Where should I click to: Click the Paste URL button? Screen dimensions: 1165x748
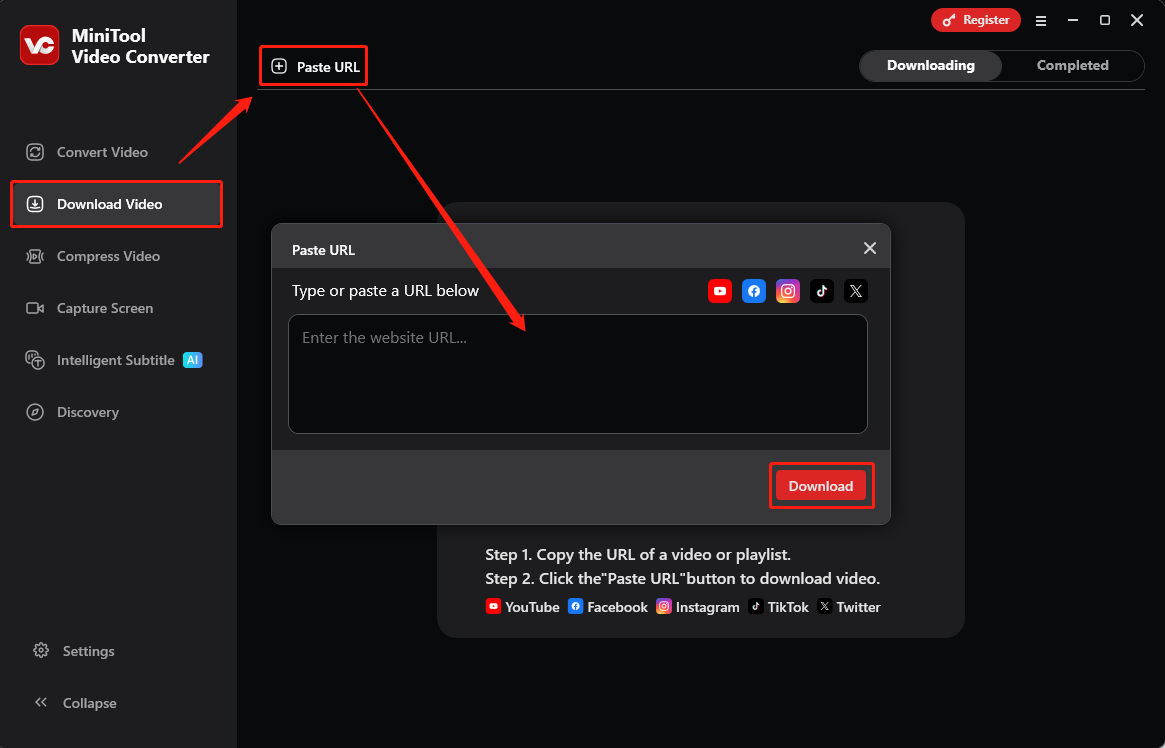[313, 65]
